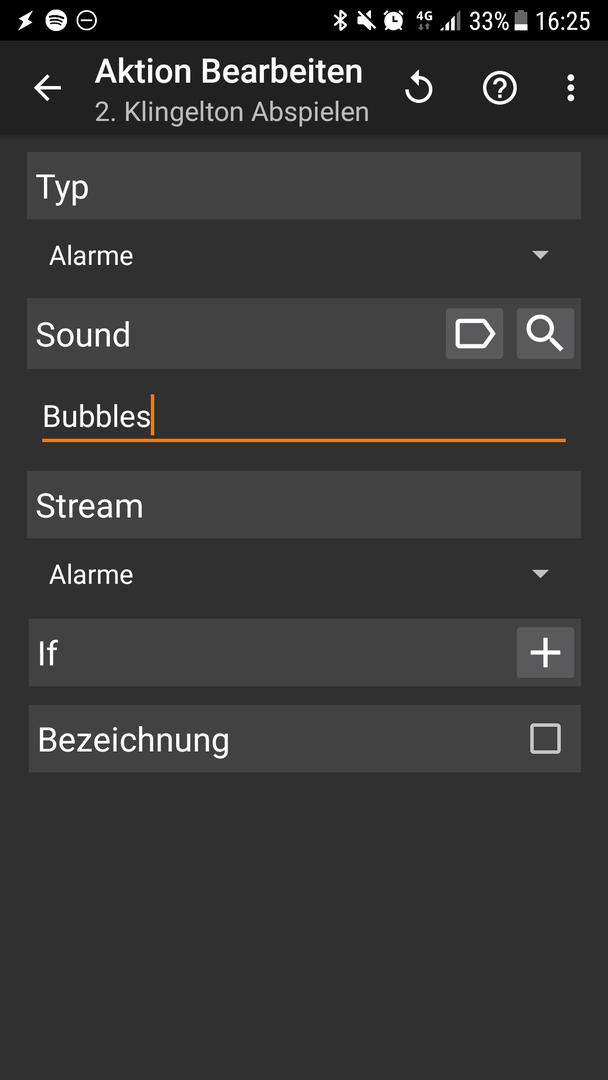The height and width of the screenshot is (1080, 608).
Task: Open help via question mark icon
Action: coord(499,88)
